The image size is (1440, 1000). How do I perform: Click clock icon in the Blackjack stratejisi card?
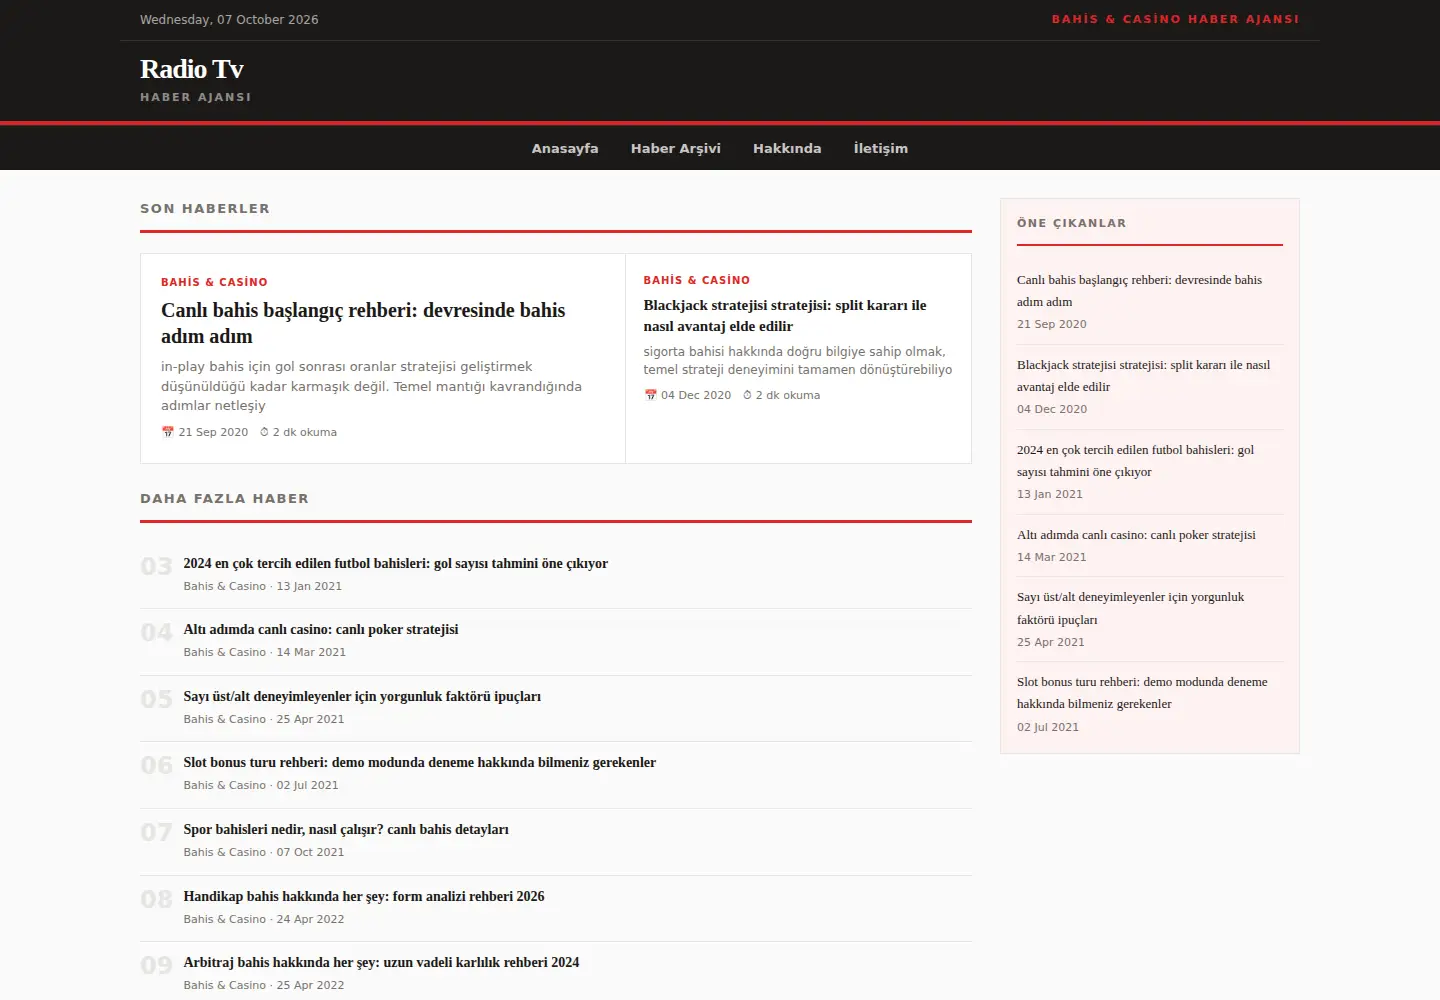pos(747,395)
